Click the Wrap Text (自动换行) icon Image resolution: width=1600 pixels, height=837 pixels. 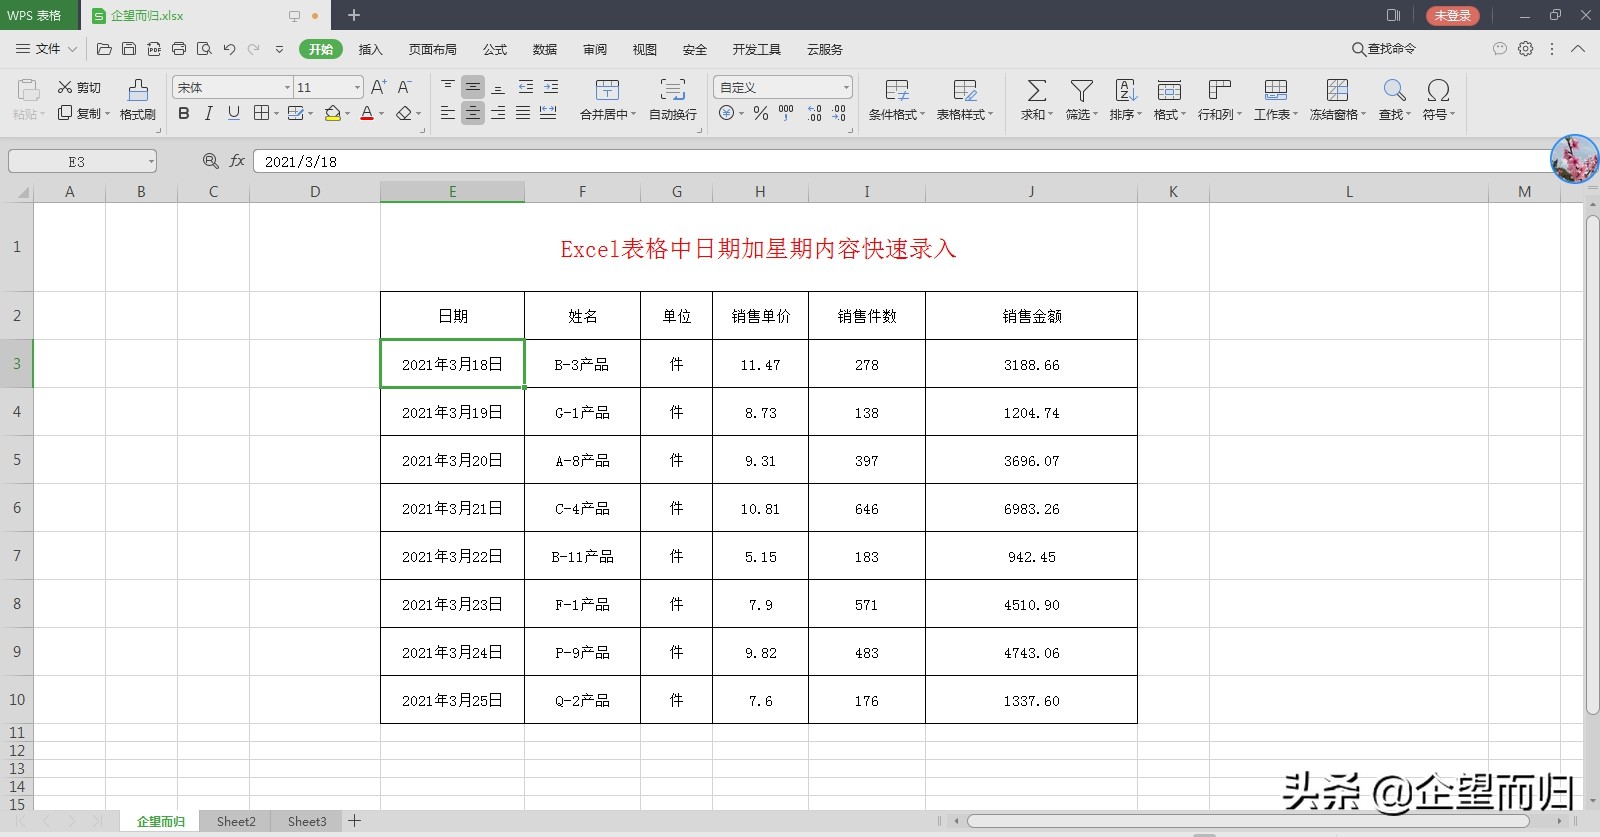673,90
